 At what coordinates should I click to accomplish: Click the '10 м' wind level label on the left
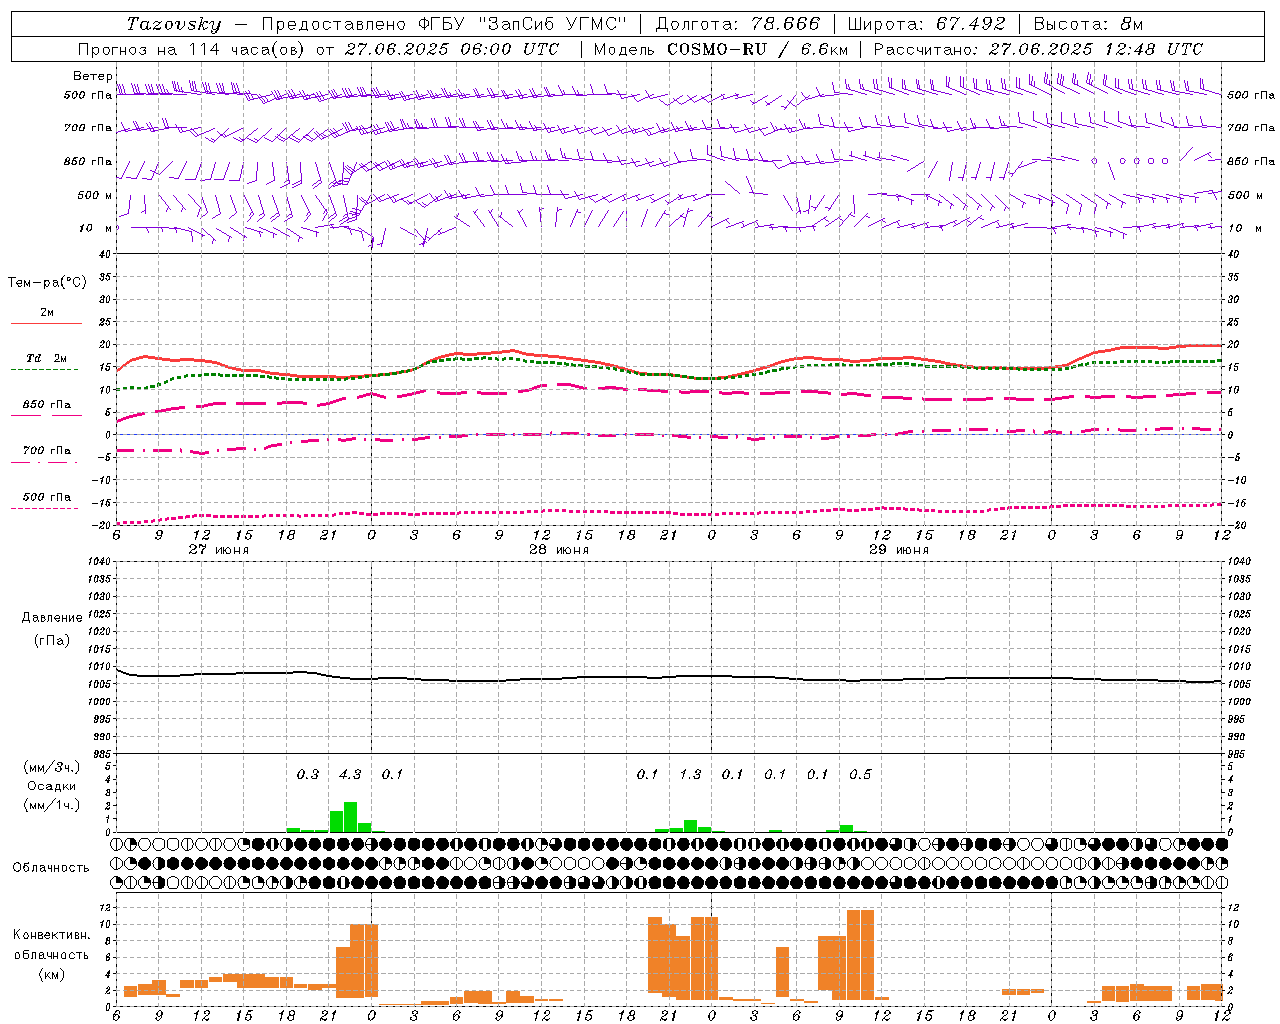[x=96, y=228]
